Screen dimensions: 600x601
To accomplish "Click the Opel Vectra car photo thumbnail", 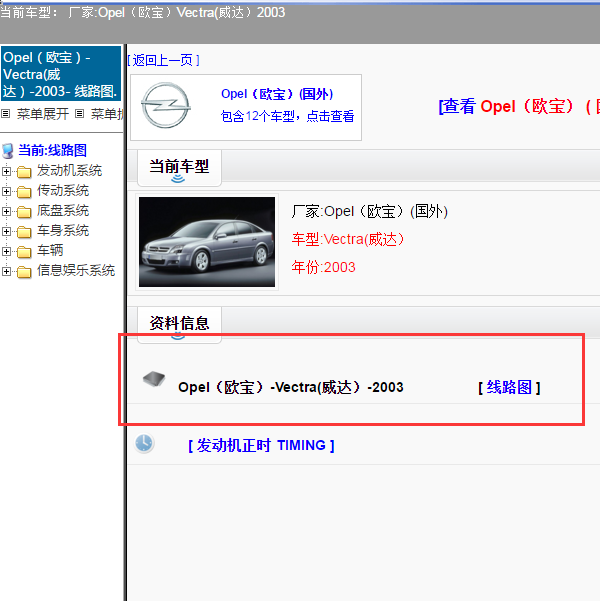I will [x=207, y=242].
